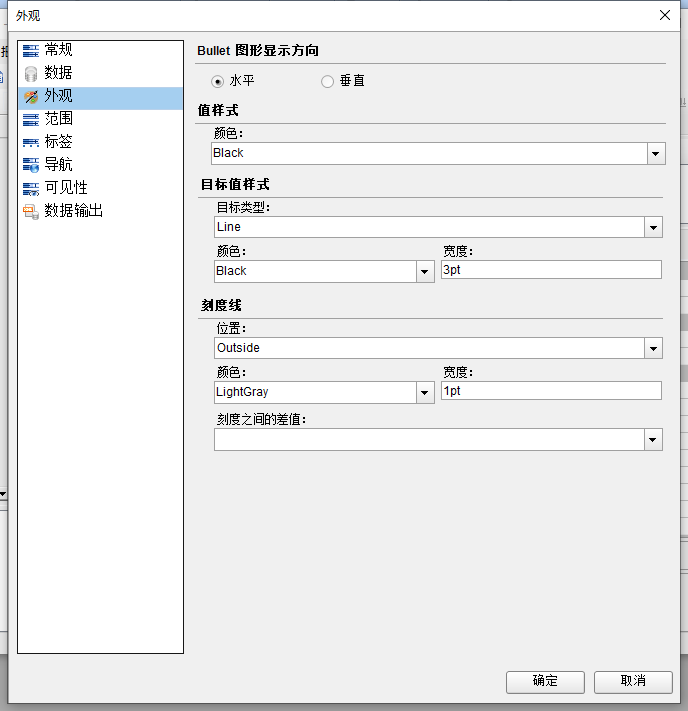
Task: Open the 值样式 颜色 dropdown arrow
Action: (656, 154)
